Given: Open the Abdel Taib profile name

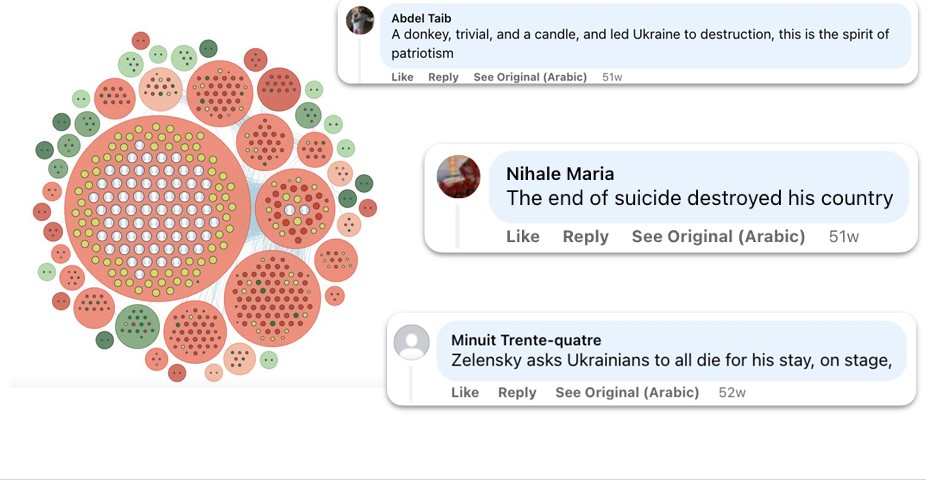Looking at the screenshot, I should pos(421,18).
